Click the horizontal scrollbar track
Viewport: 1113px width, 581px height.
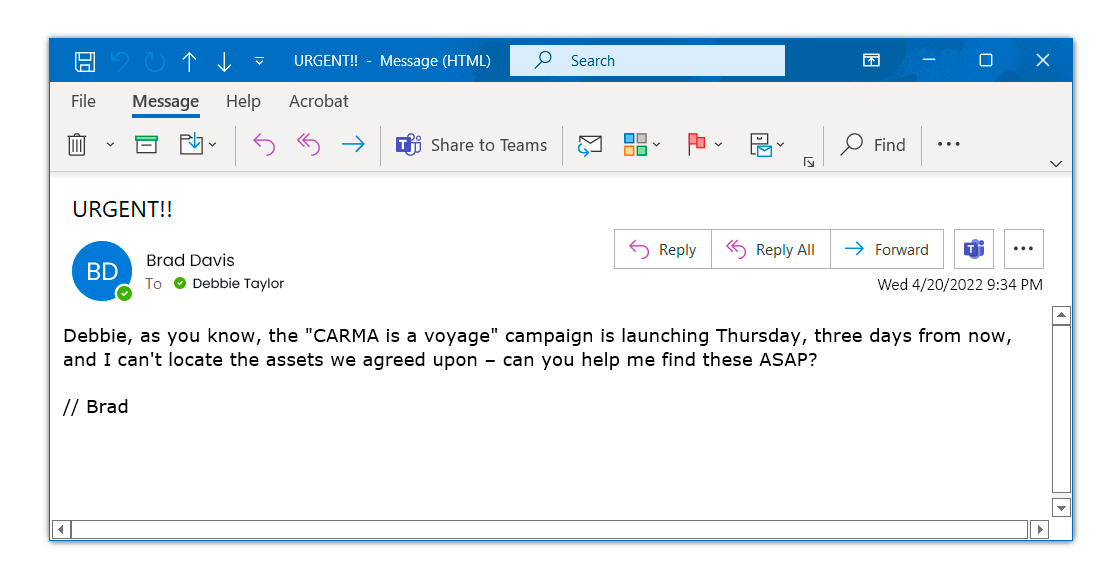tap(548, 529)
